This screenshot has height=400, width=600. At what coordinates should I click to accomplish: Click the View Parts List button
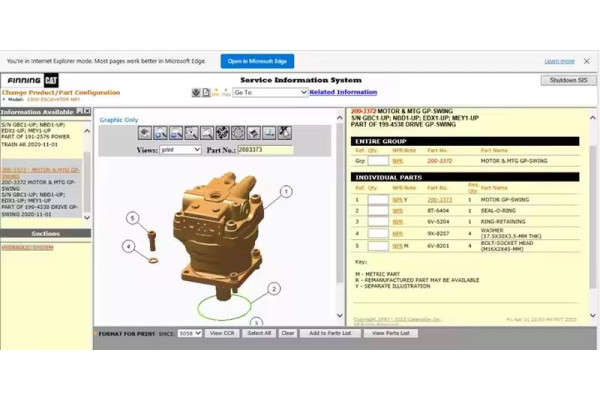coord(390,333)
